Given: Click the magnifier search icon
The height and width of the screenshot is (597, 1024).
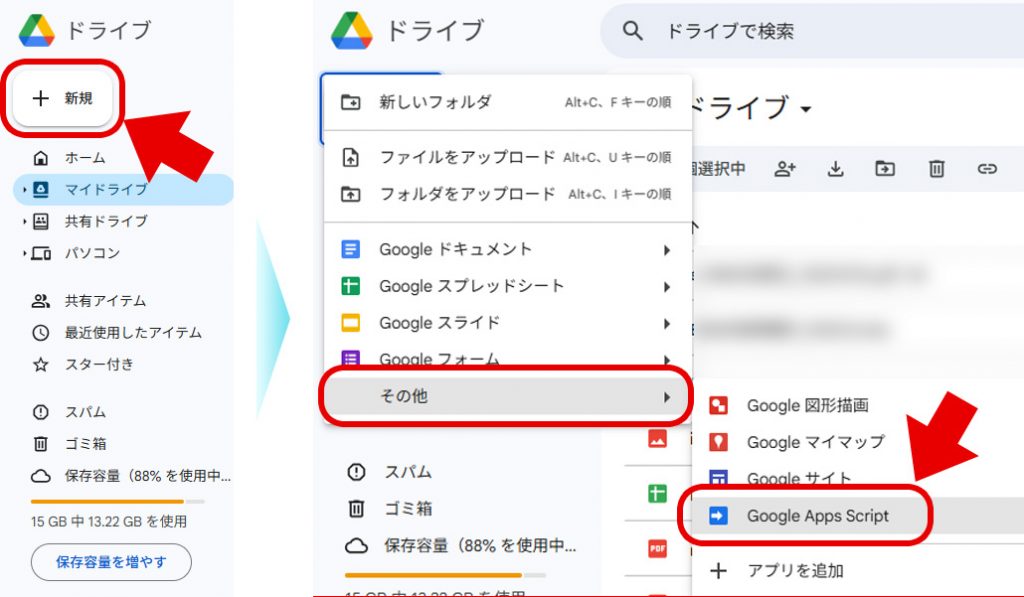Looking at the screenshot, I should point(632,30).
